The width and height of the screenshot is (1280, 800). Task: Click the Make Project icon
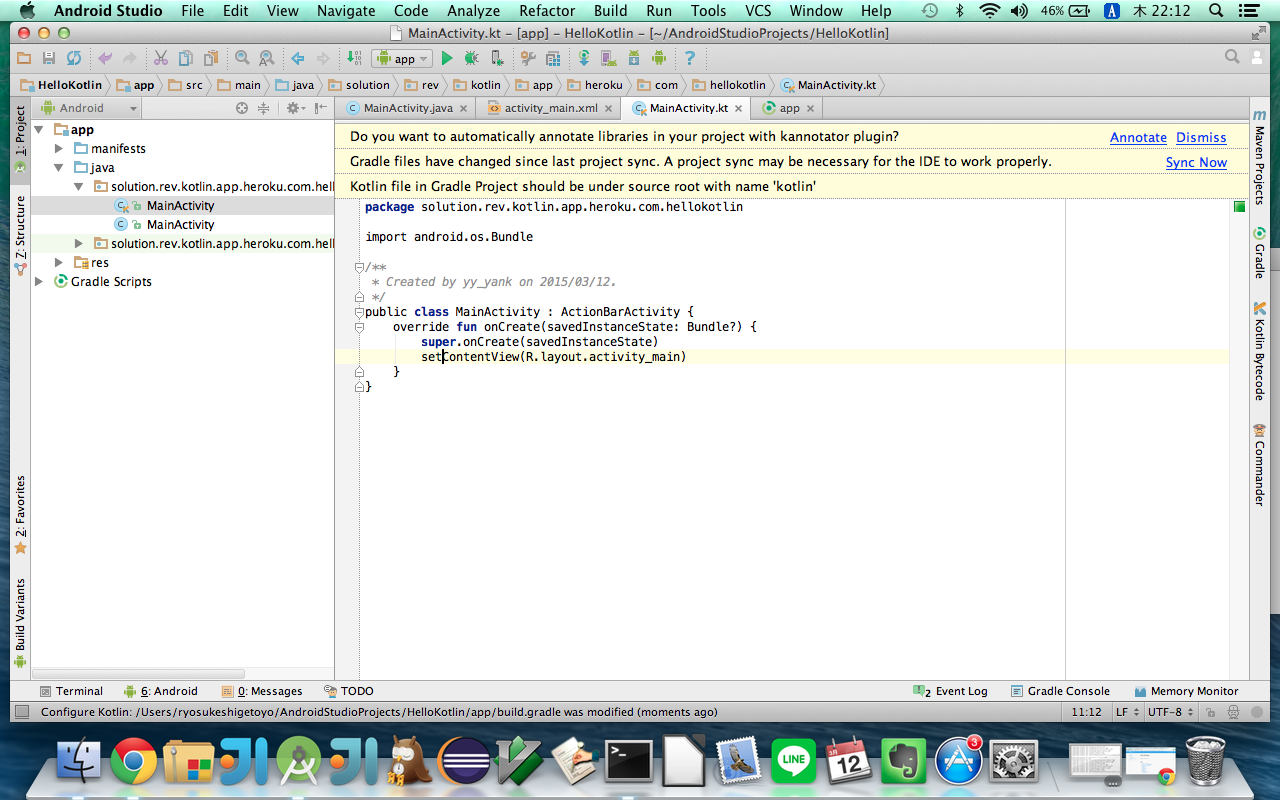(354, 59)
